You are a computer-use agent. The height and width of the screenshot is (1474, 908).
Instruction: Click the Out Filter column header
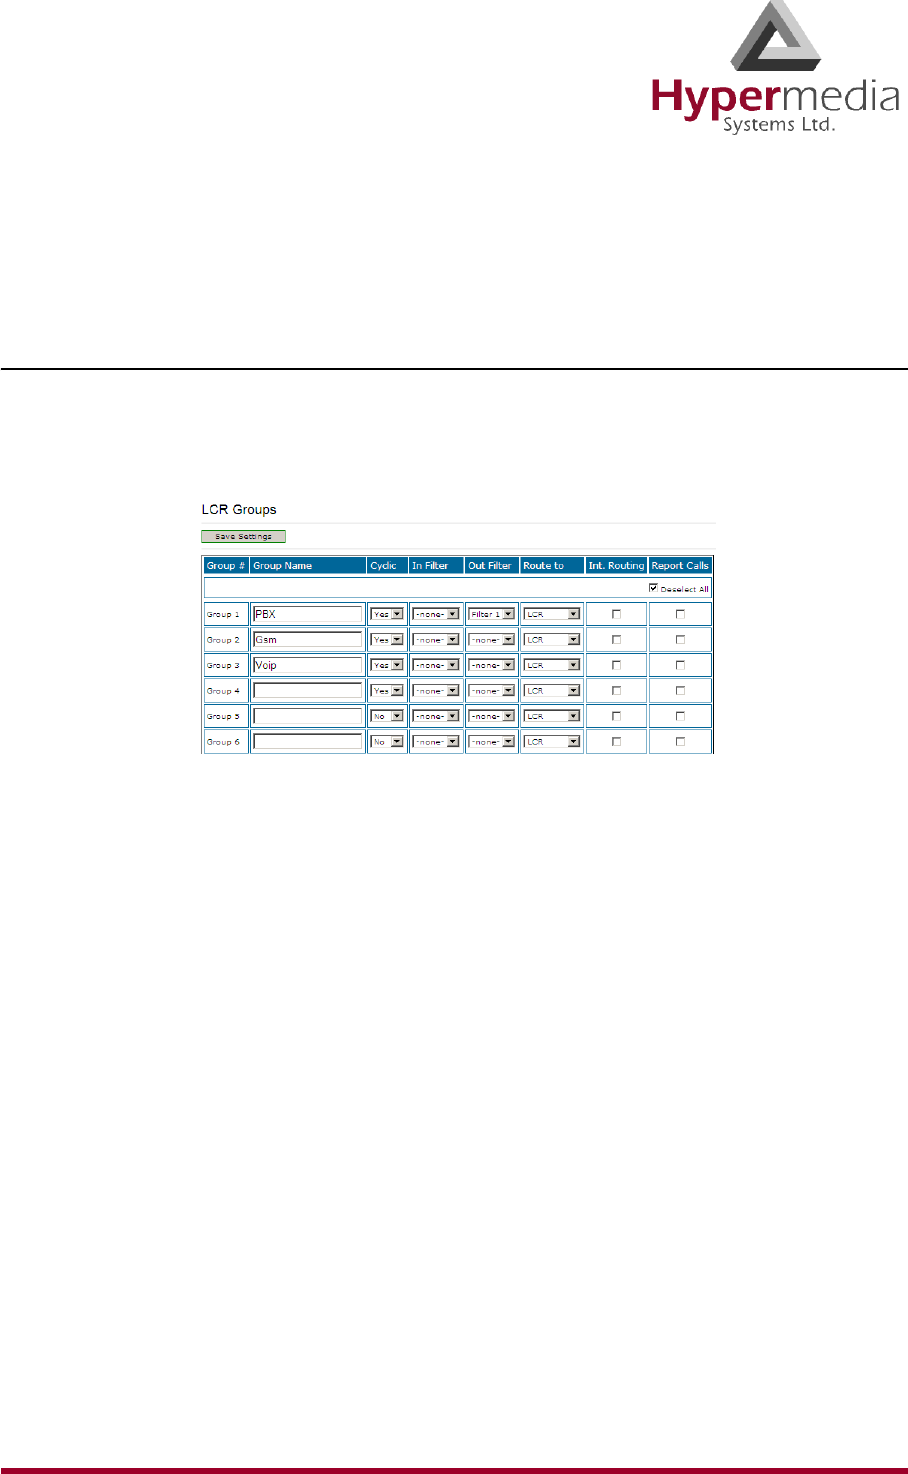coord(492,566)
